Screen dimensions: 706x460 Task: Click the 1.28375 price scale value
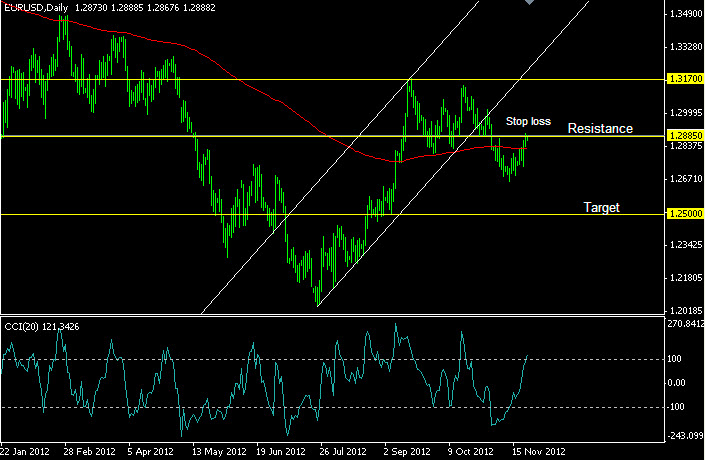(x=686, y=146)
